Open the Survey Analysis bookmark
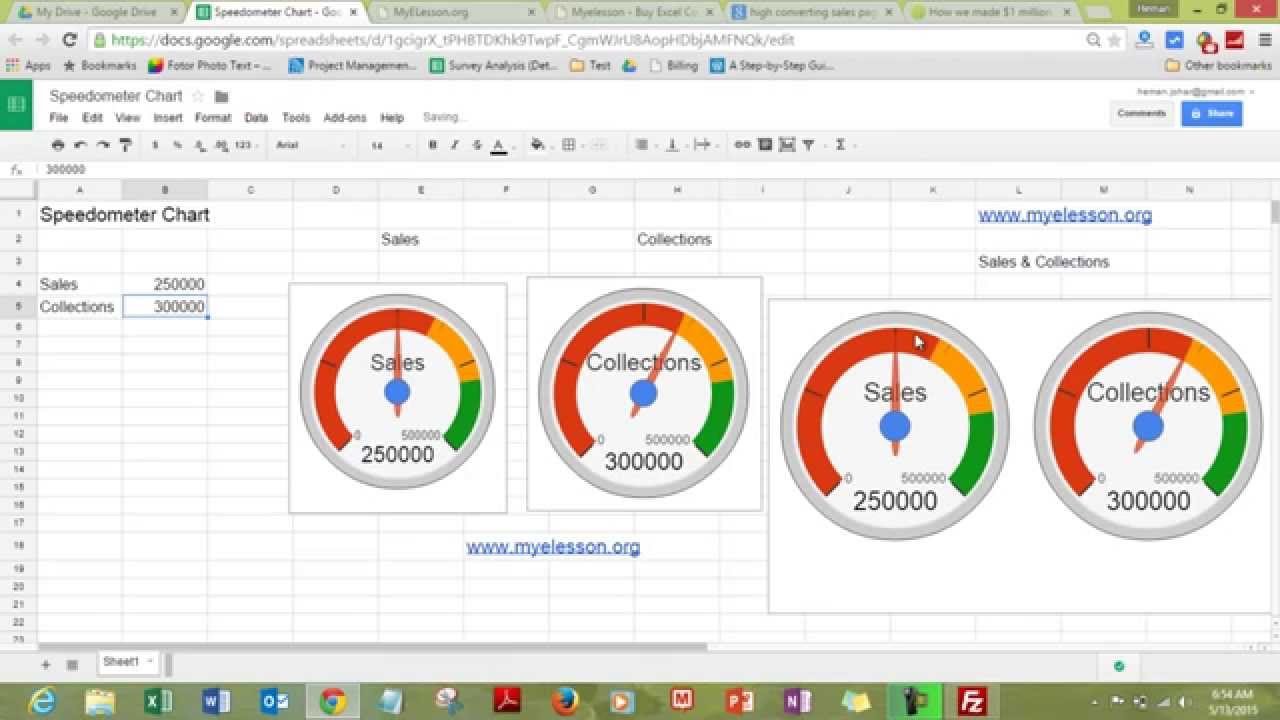The height and width of the screenshot is (720, 1280). [x=494, y=65]
